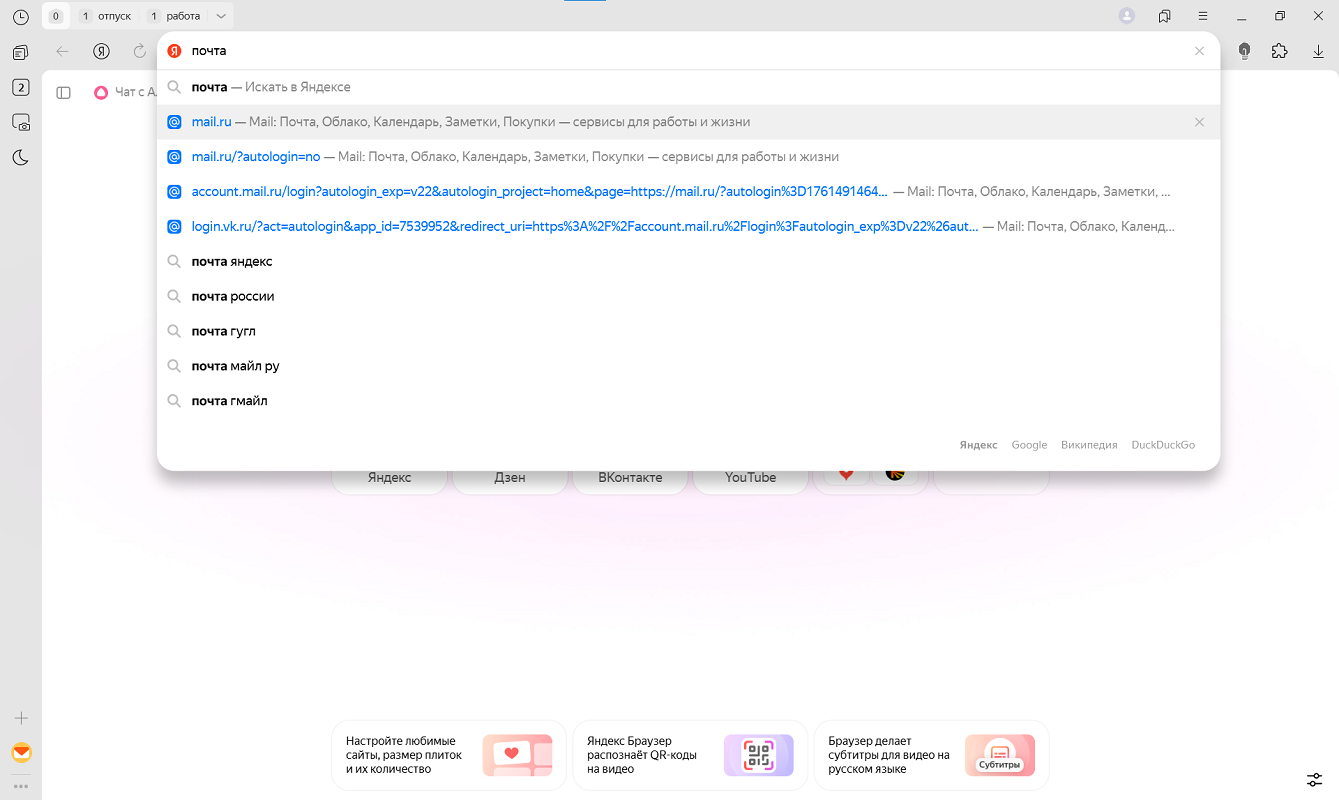Switch search engine to DuckDuckGo
Screen dimensions: 1339x800
pyautogui.click(x=1162, y=445)
